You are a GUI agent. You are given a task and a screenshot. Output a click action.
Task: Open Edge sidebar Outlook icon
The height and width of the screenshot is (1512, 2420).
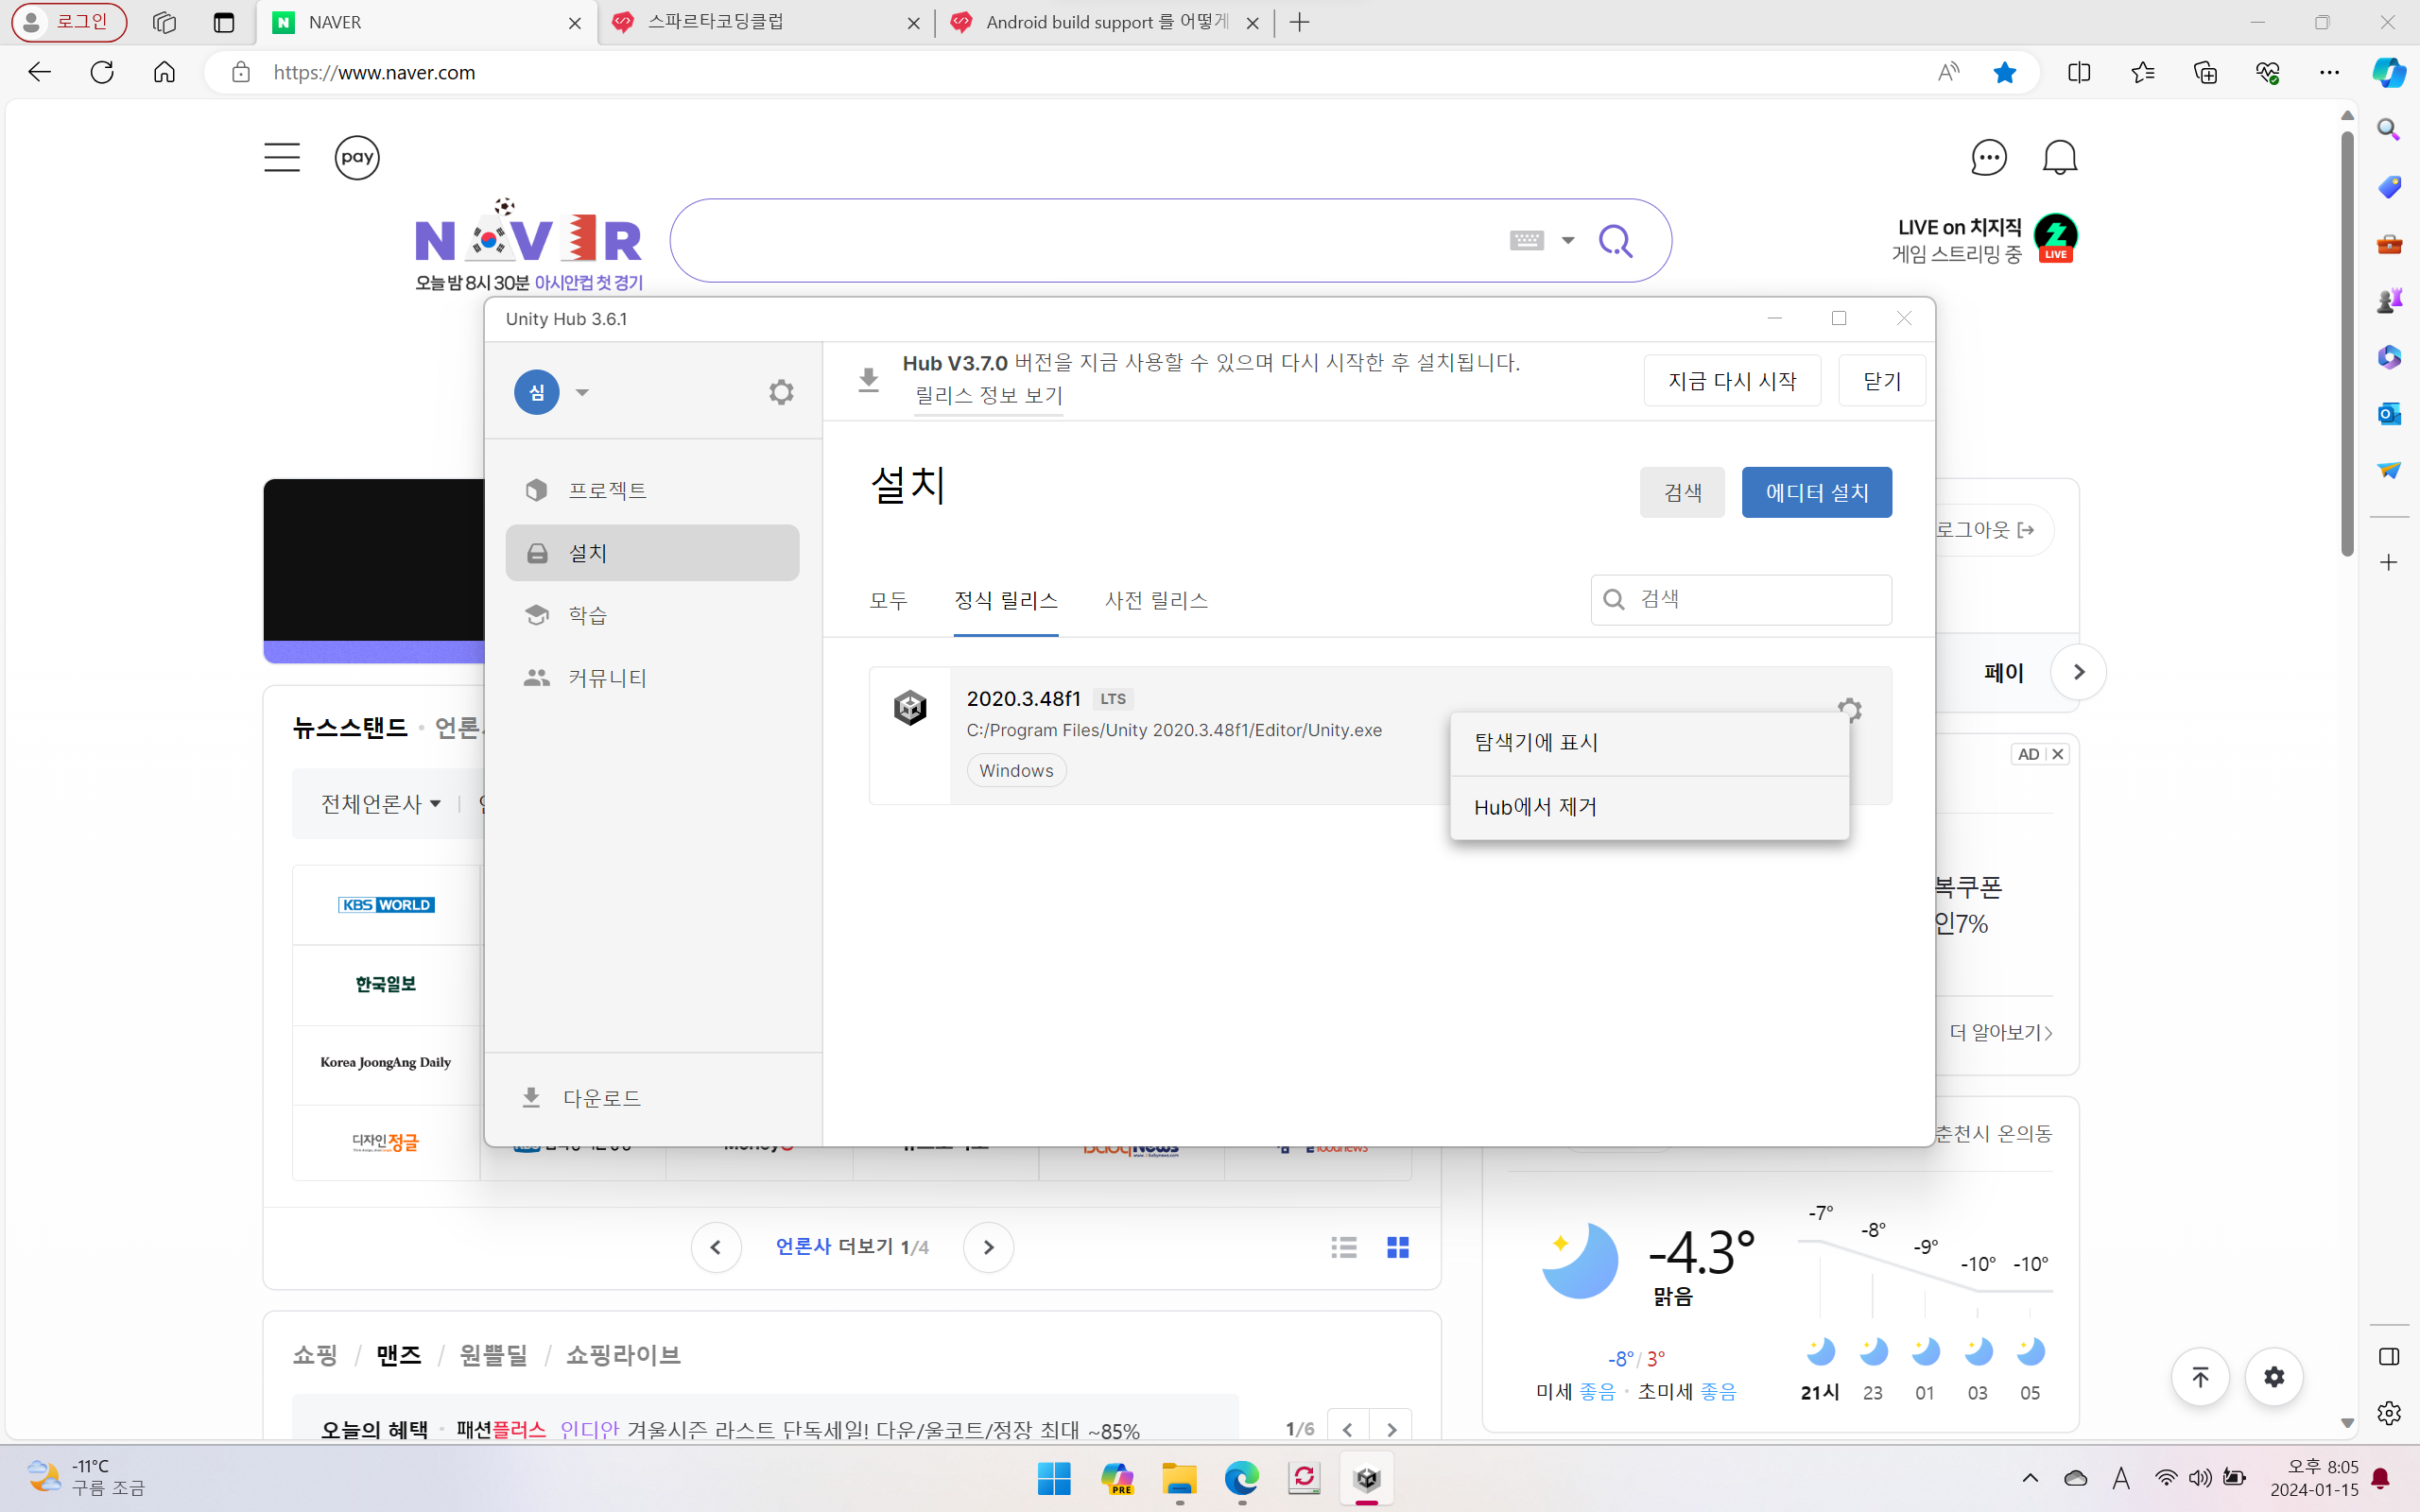click(x=2389, y=413)
